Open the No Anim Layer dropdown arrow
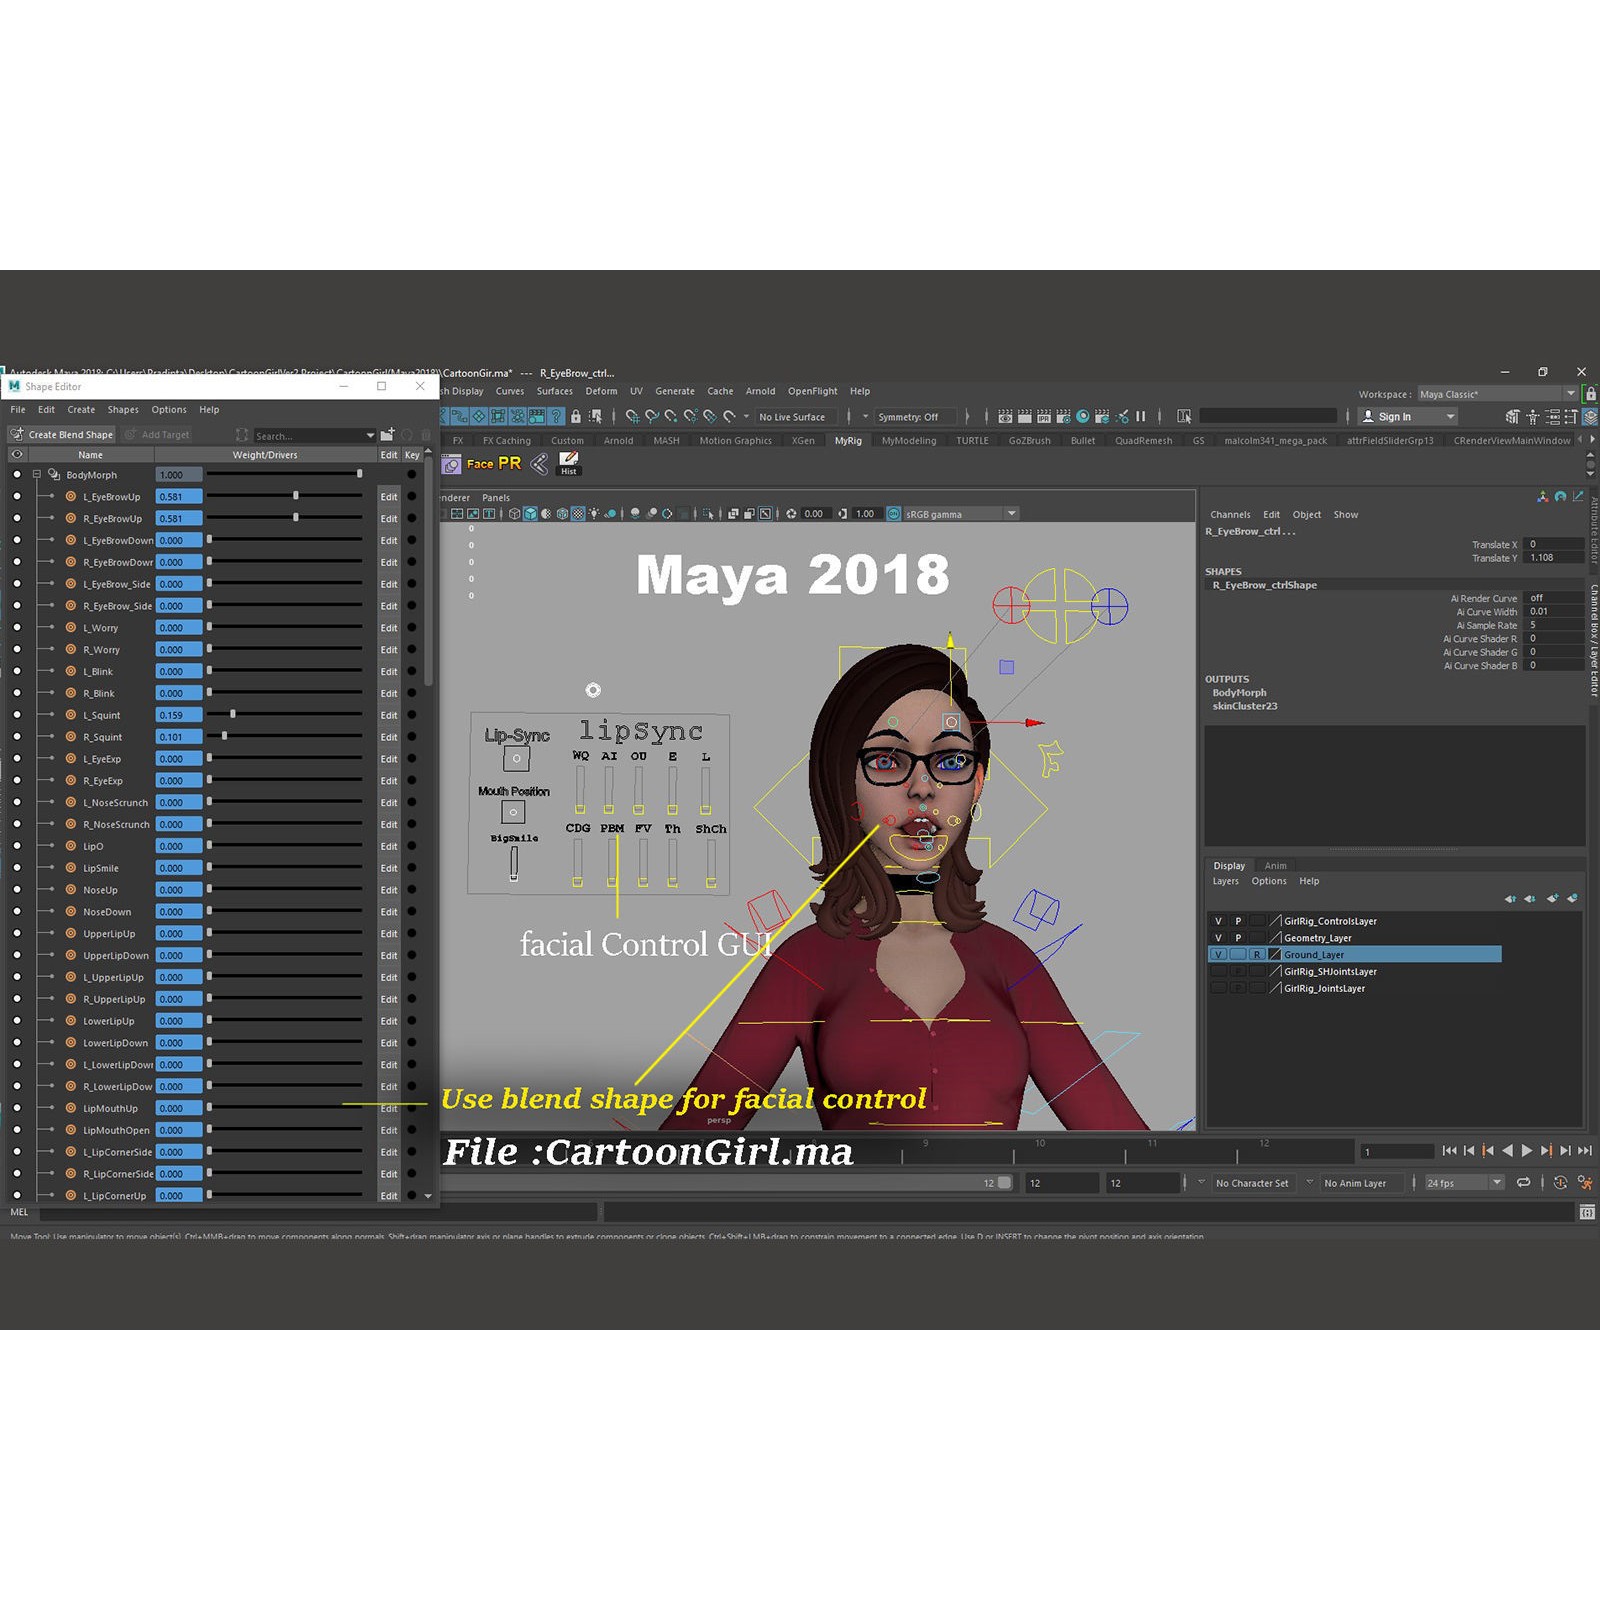The image size is (1600, 1600). (1310, 1182)
